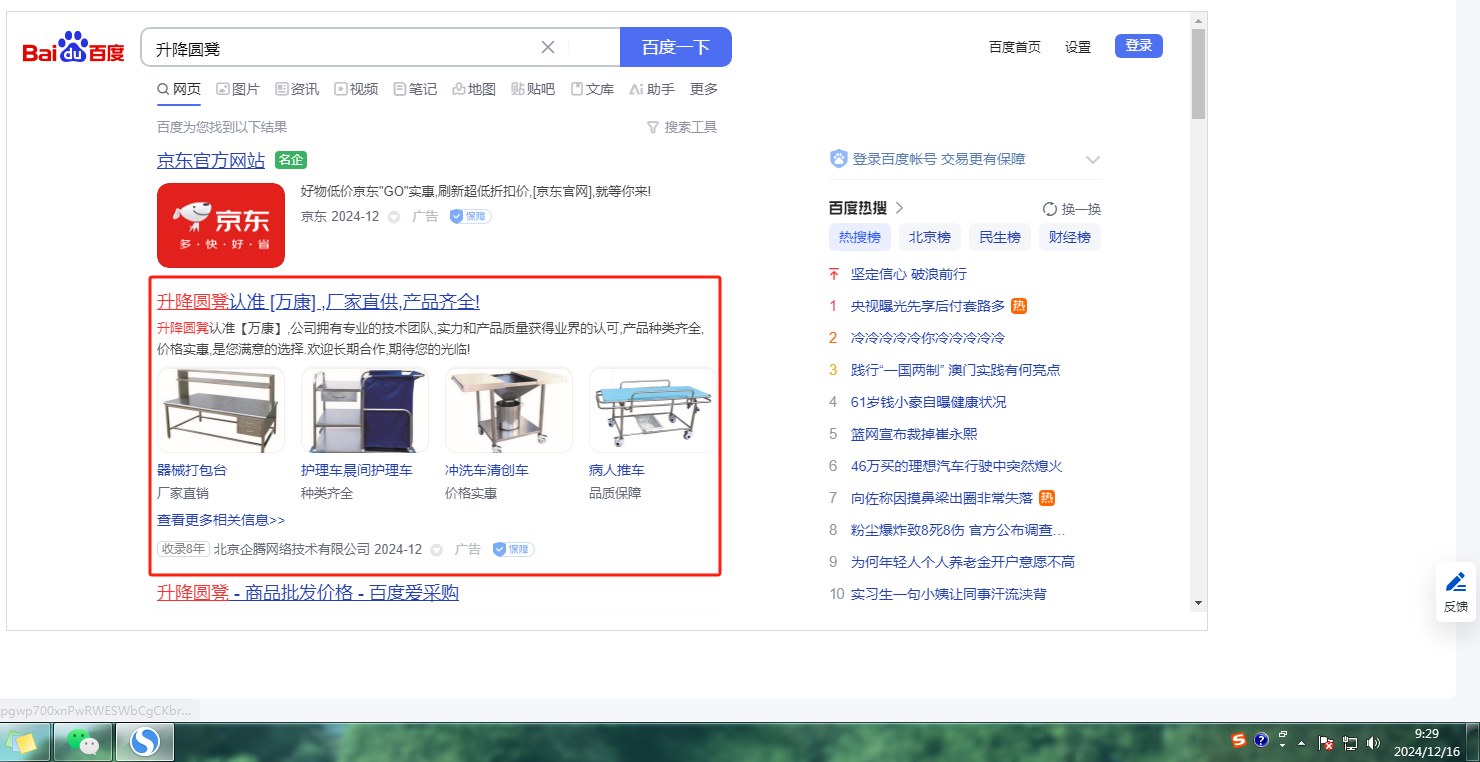
Task: Select the 文库 tab
Action: coord(592,89)
